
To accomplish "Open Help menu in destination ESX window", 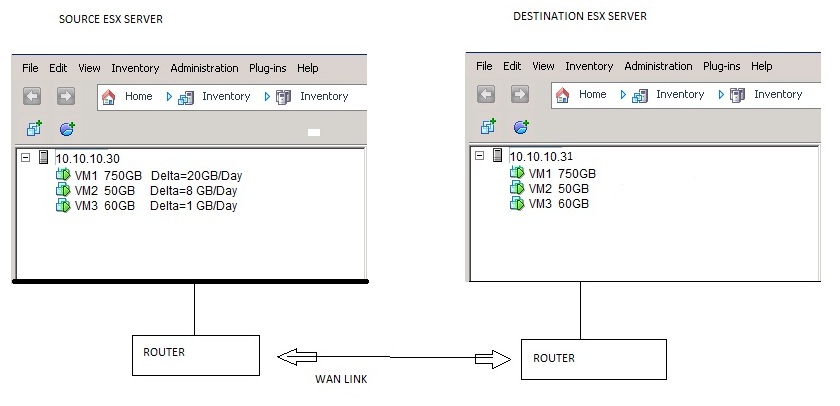I will pos(761,66).
